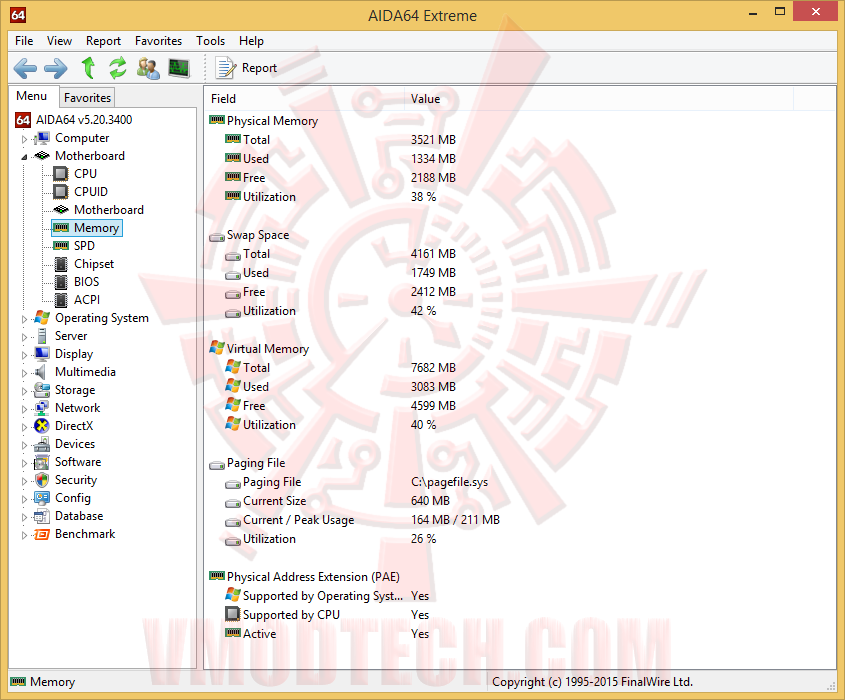Click the Security shield icon
The height and width of the screenshot is (700, 845).
point(42,480)
